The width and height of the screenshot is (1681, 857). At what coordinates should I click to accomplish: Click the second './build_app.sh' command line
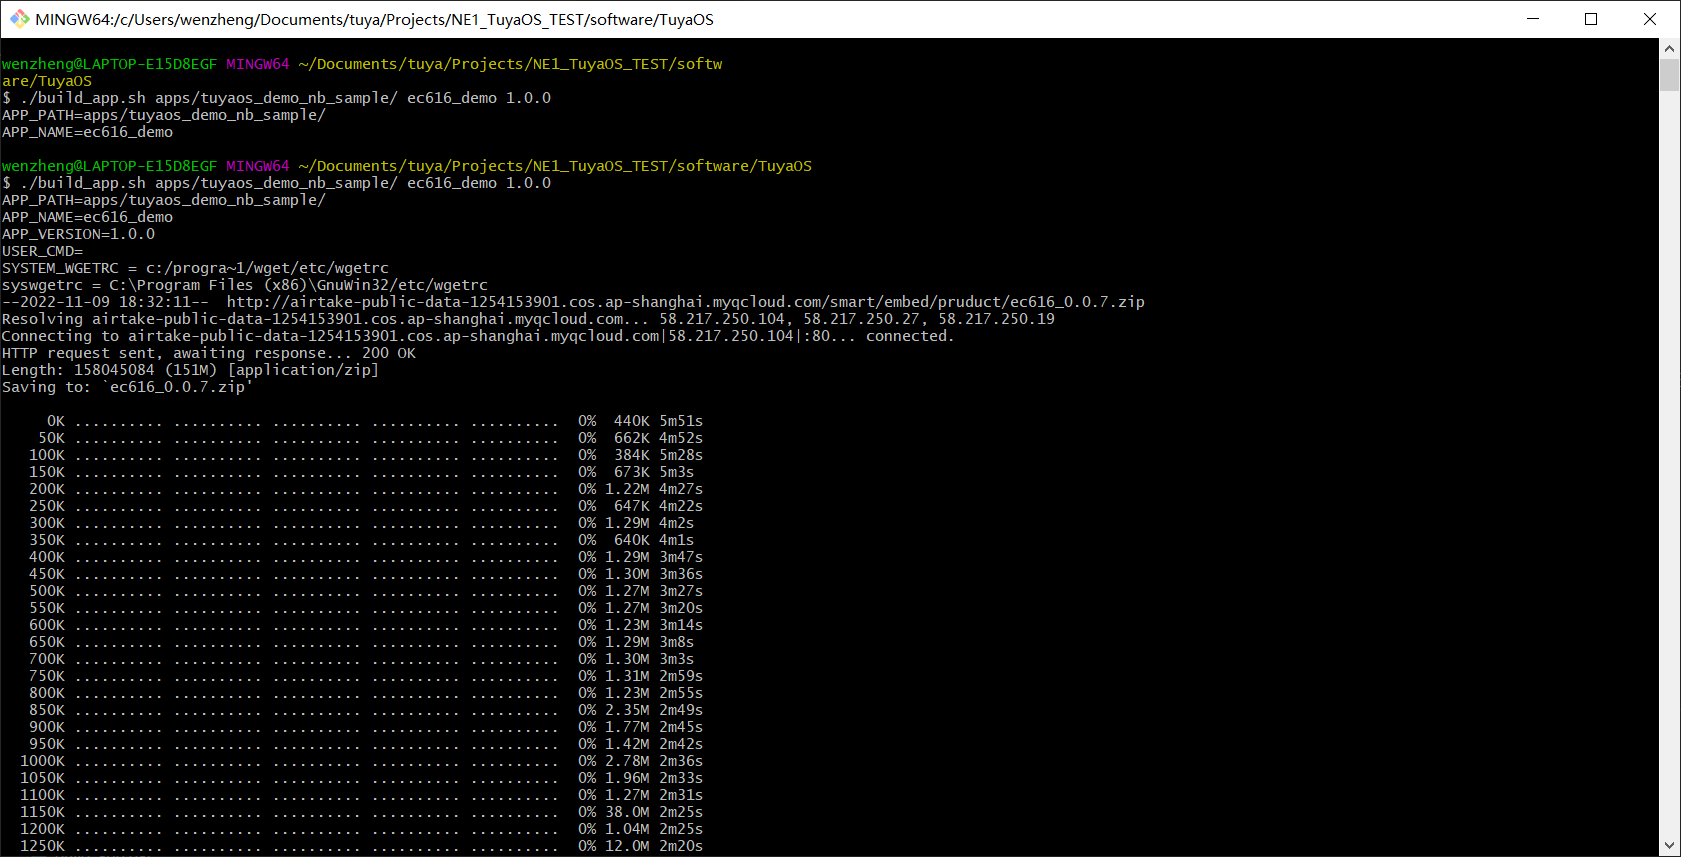[277, 183]
